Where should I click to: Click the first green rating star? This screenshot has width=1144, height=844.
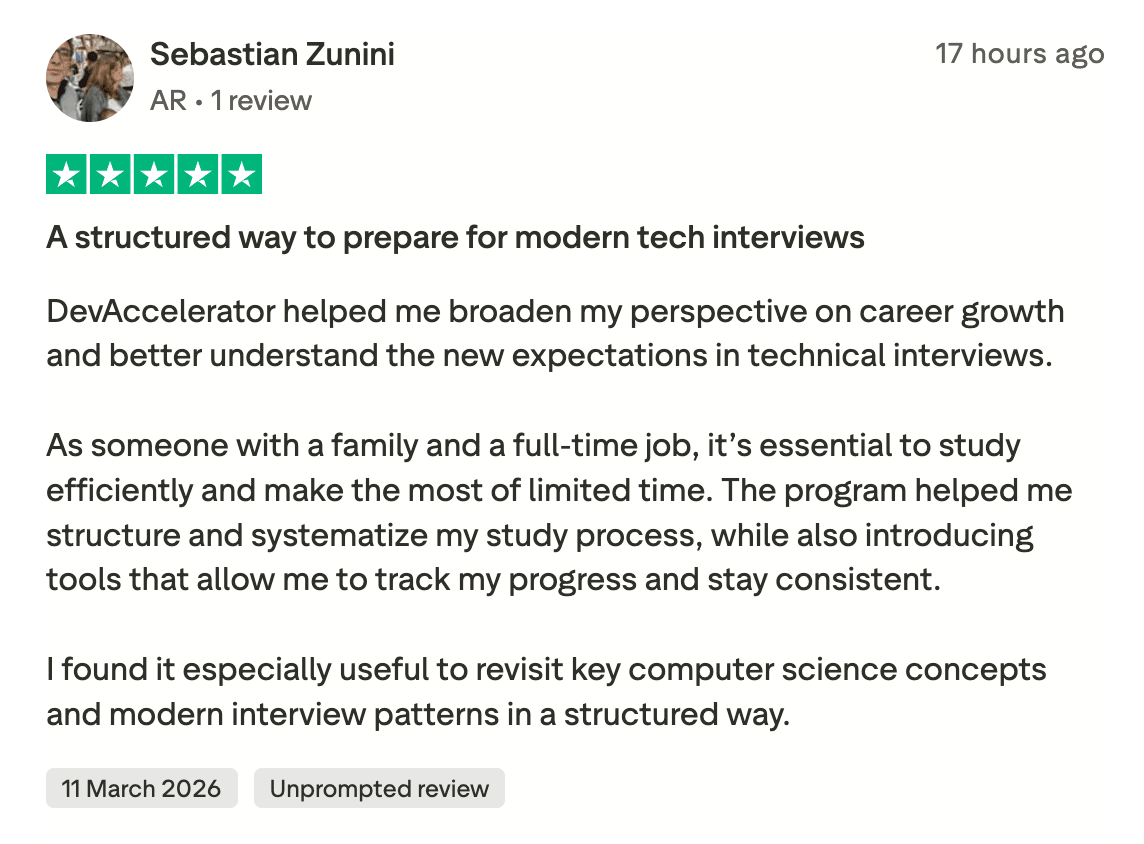click(x=67, y=175)
